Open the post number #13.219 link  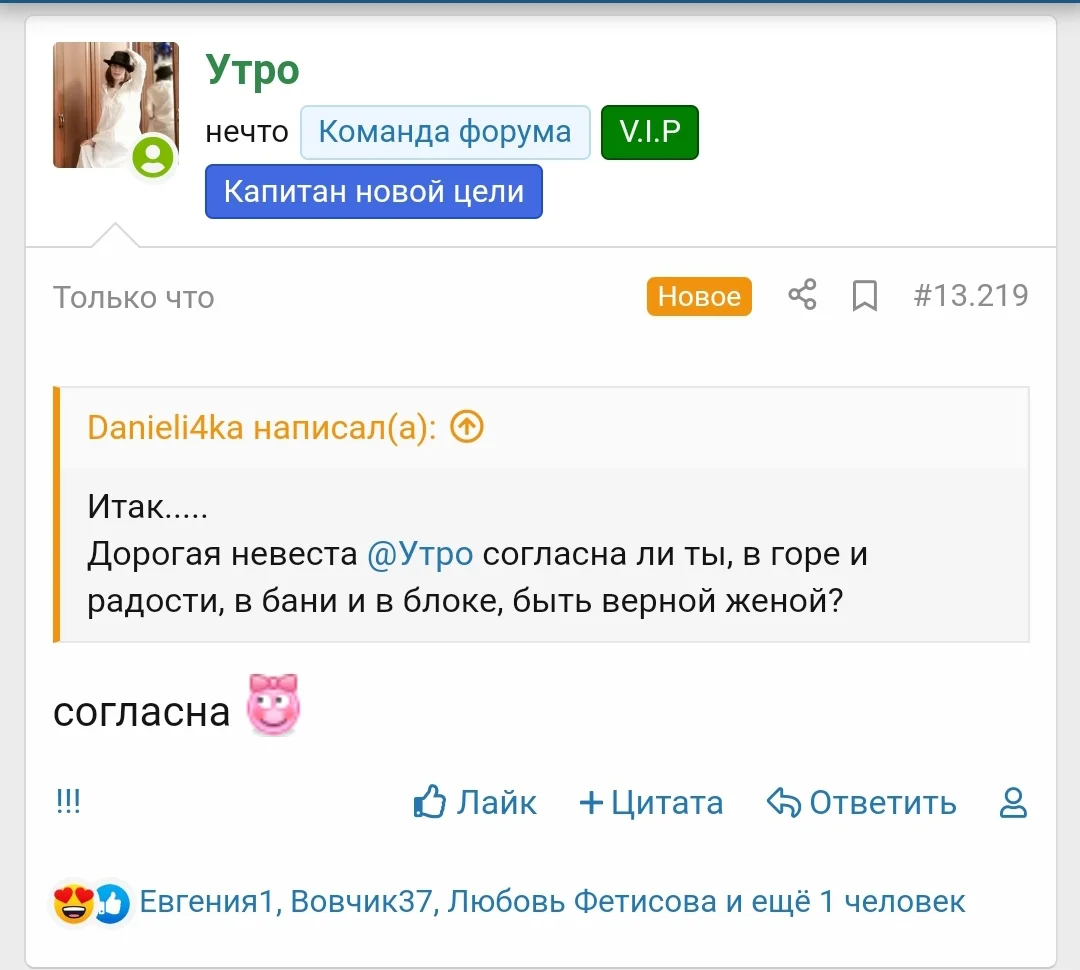(970, 296)
